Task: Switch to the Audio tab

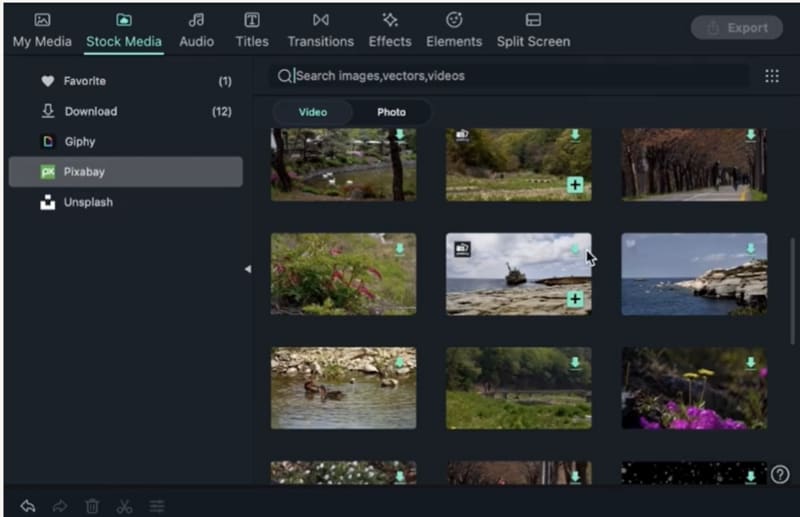Action: pos(196,31)
